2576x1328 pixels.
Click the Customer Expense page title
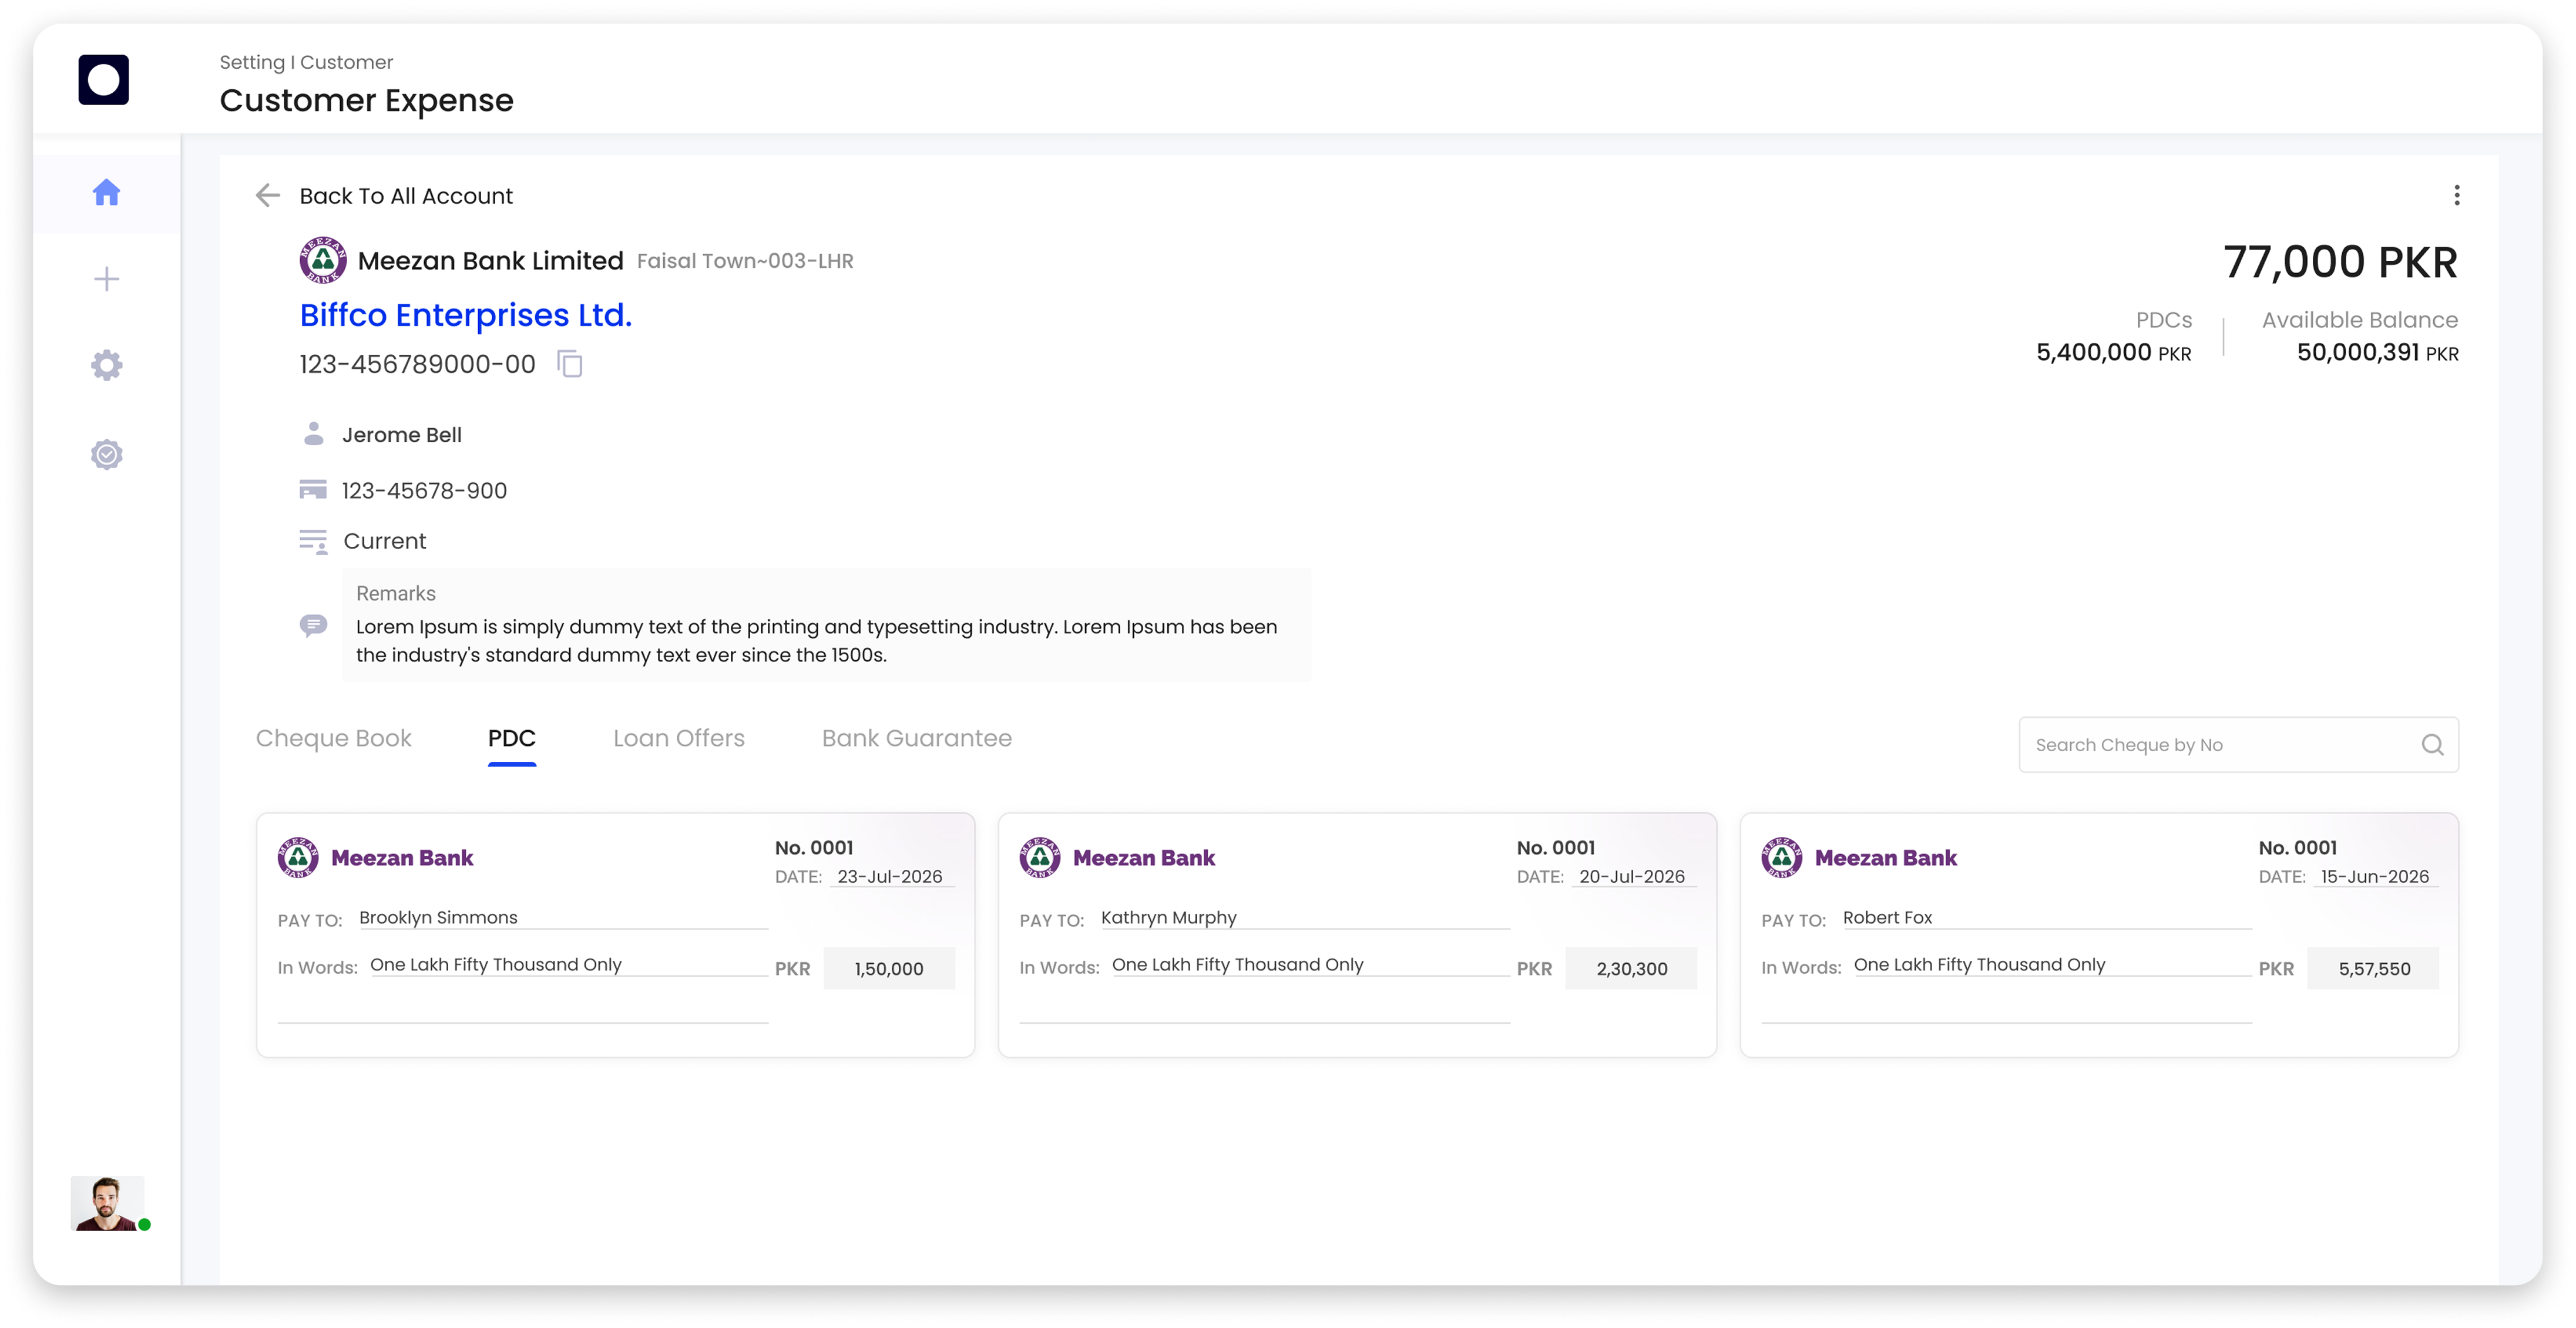[366, 100]
